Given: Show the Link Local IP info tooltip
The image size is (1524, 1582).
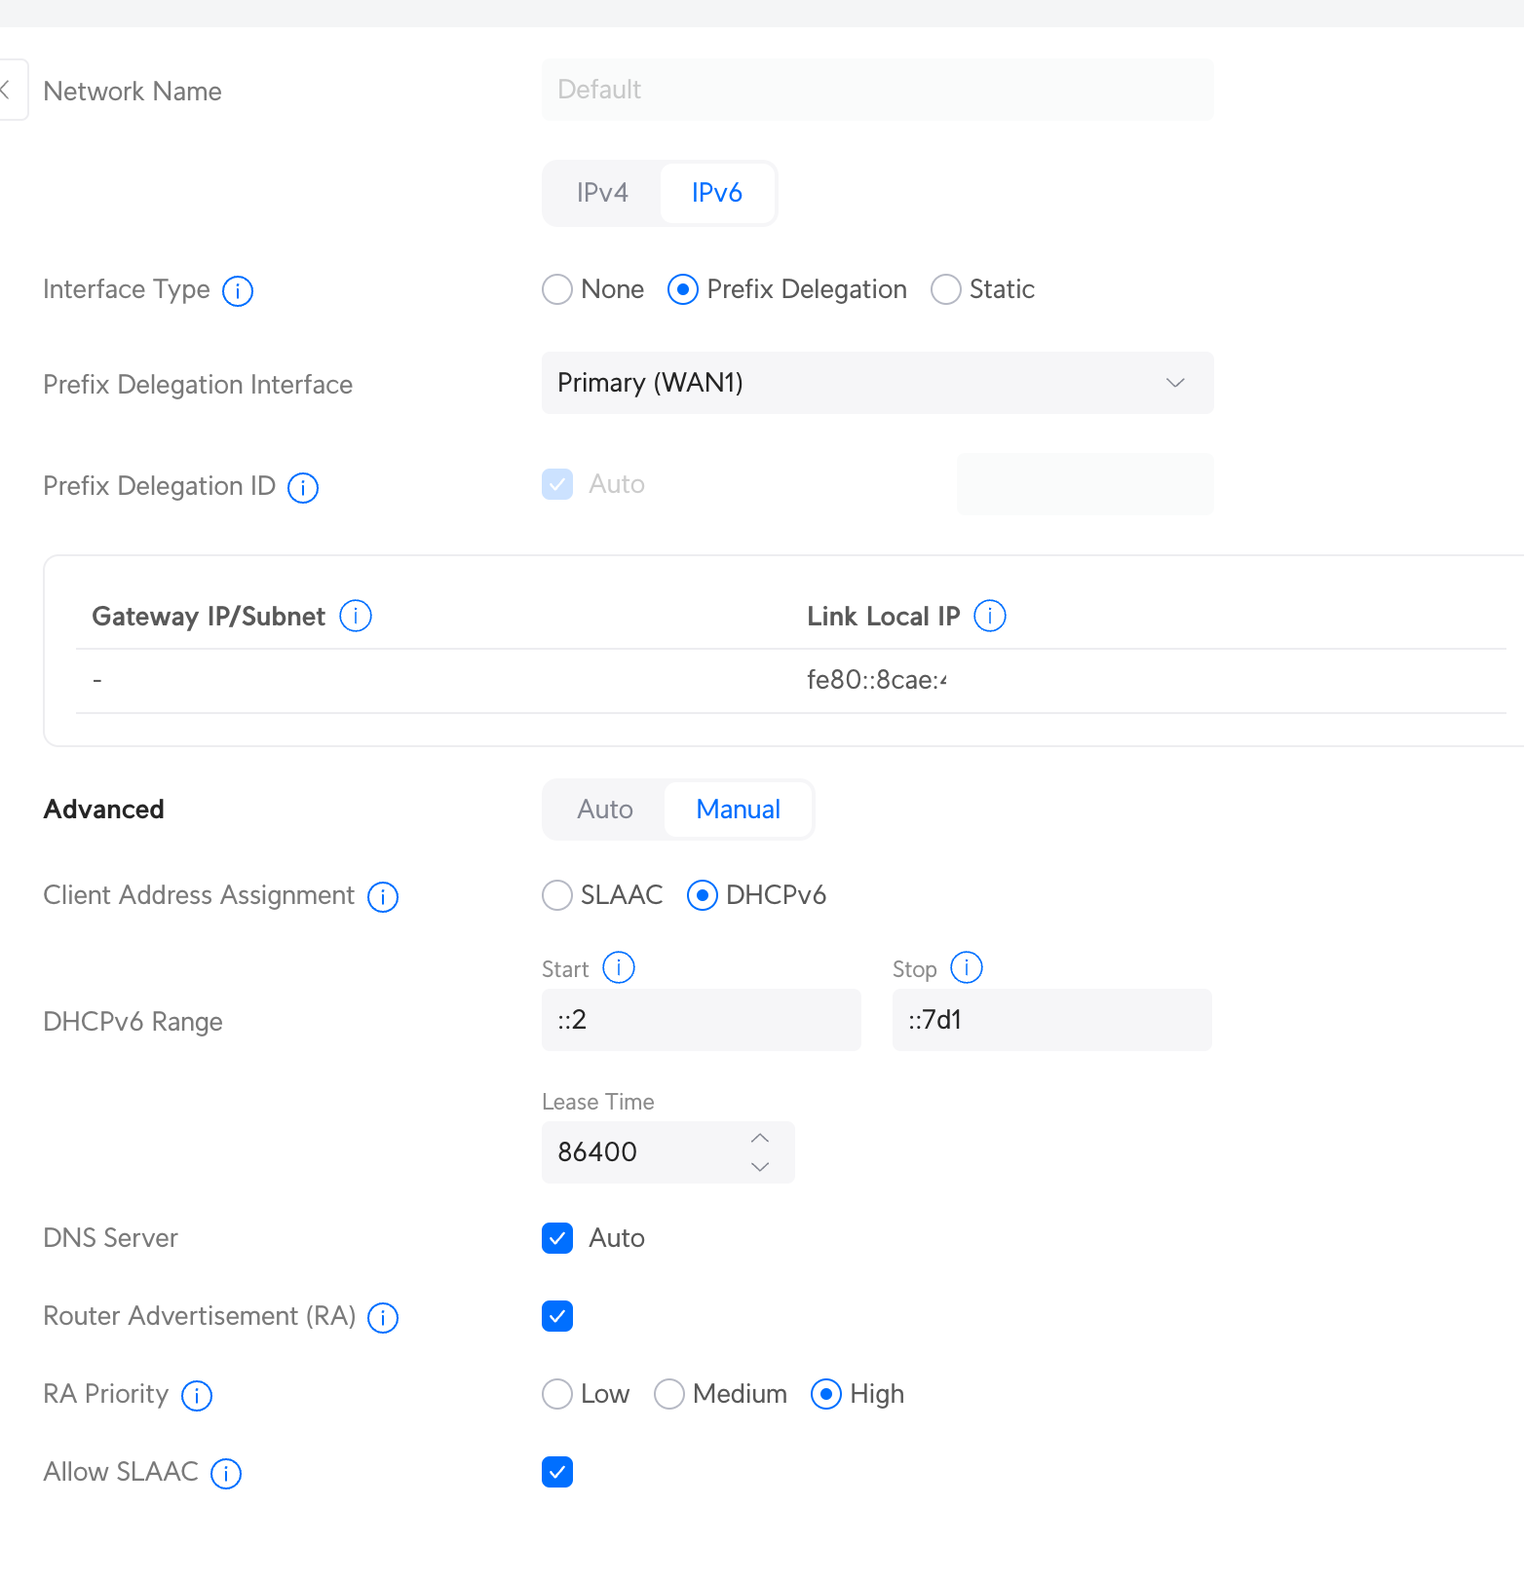Looking at the screenshot, I should coord(989,616).
